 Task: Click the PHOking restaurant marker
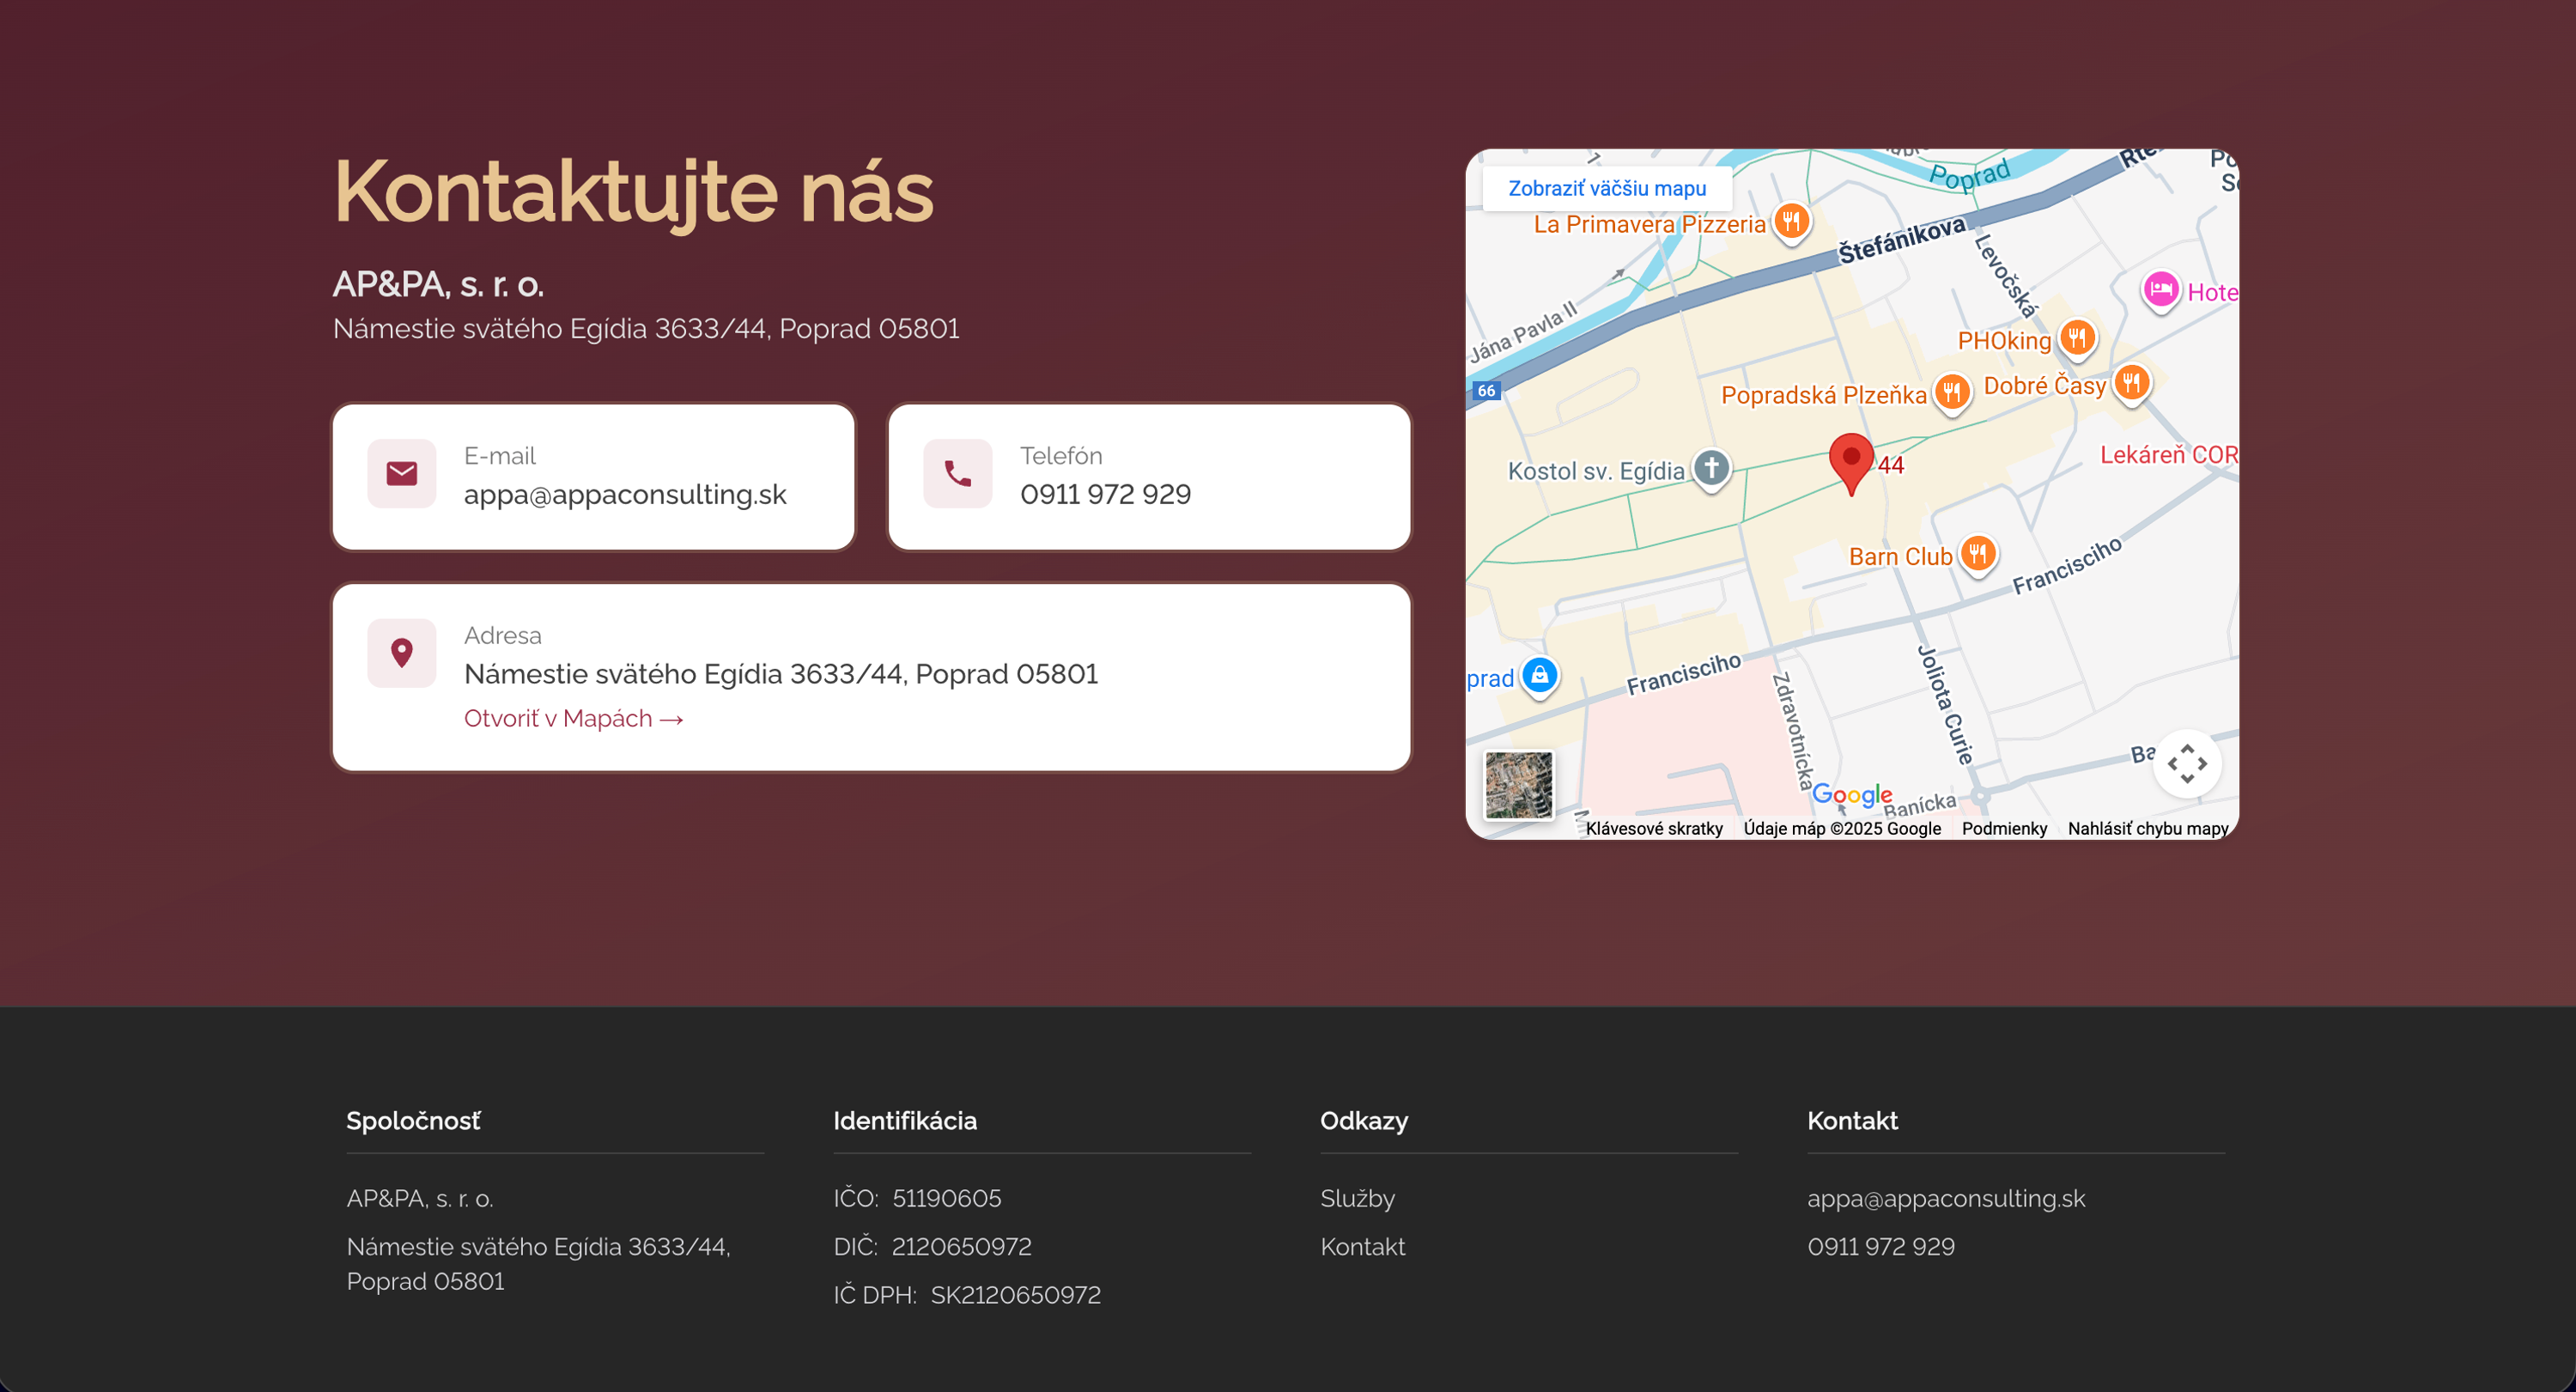pos(2077,338)
